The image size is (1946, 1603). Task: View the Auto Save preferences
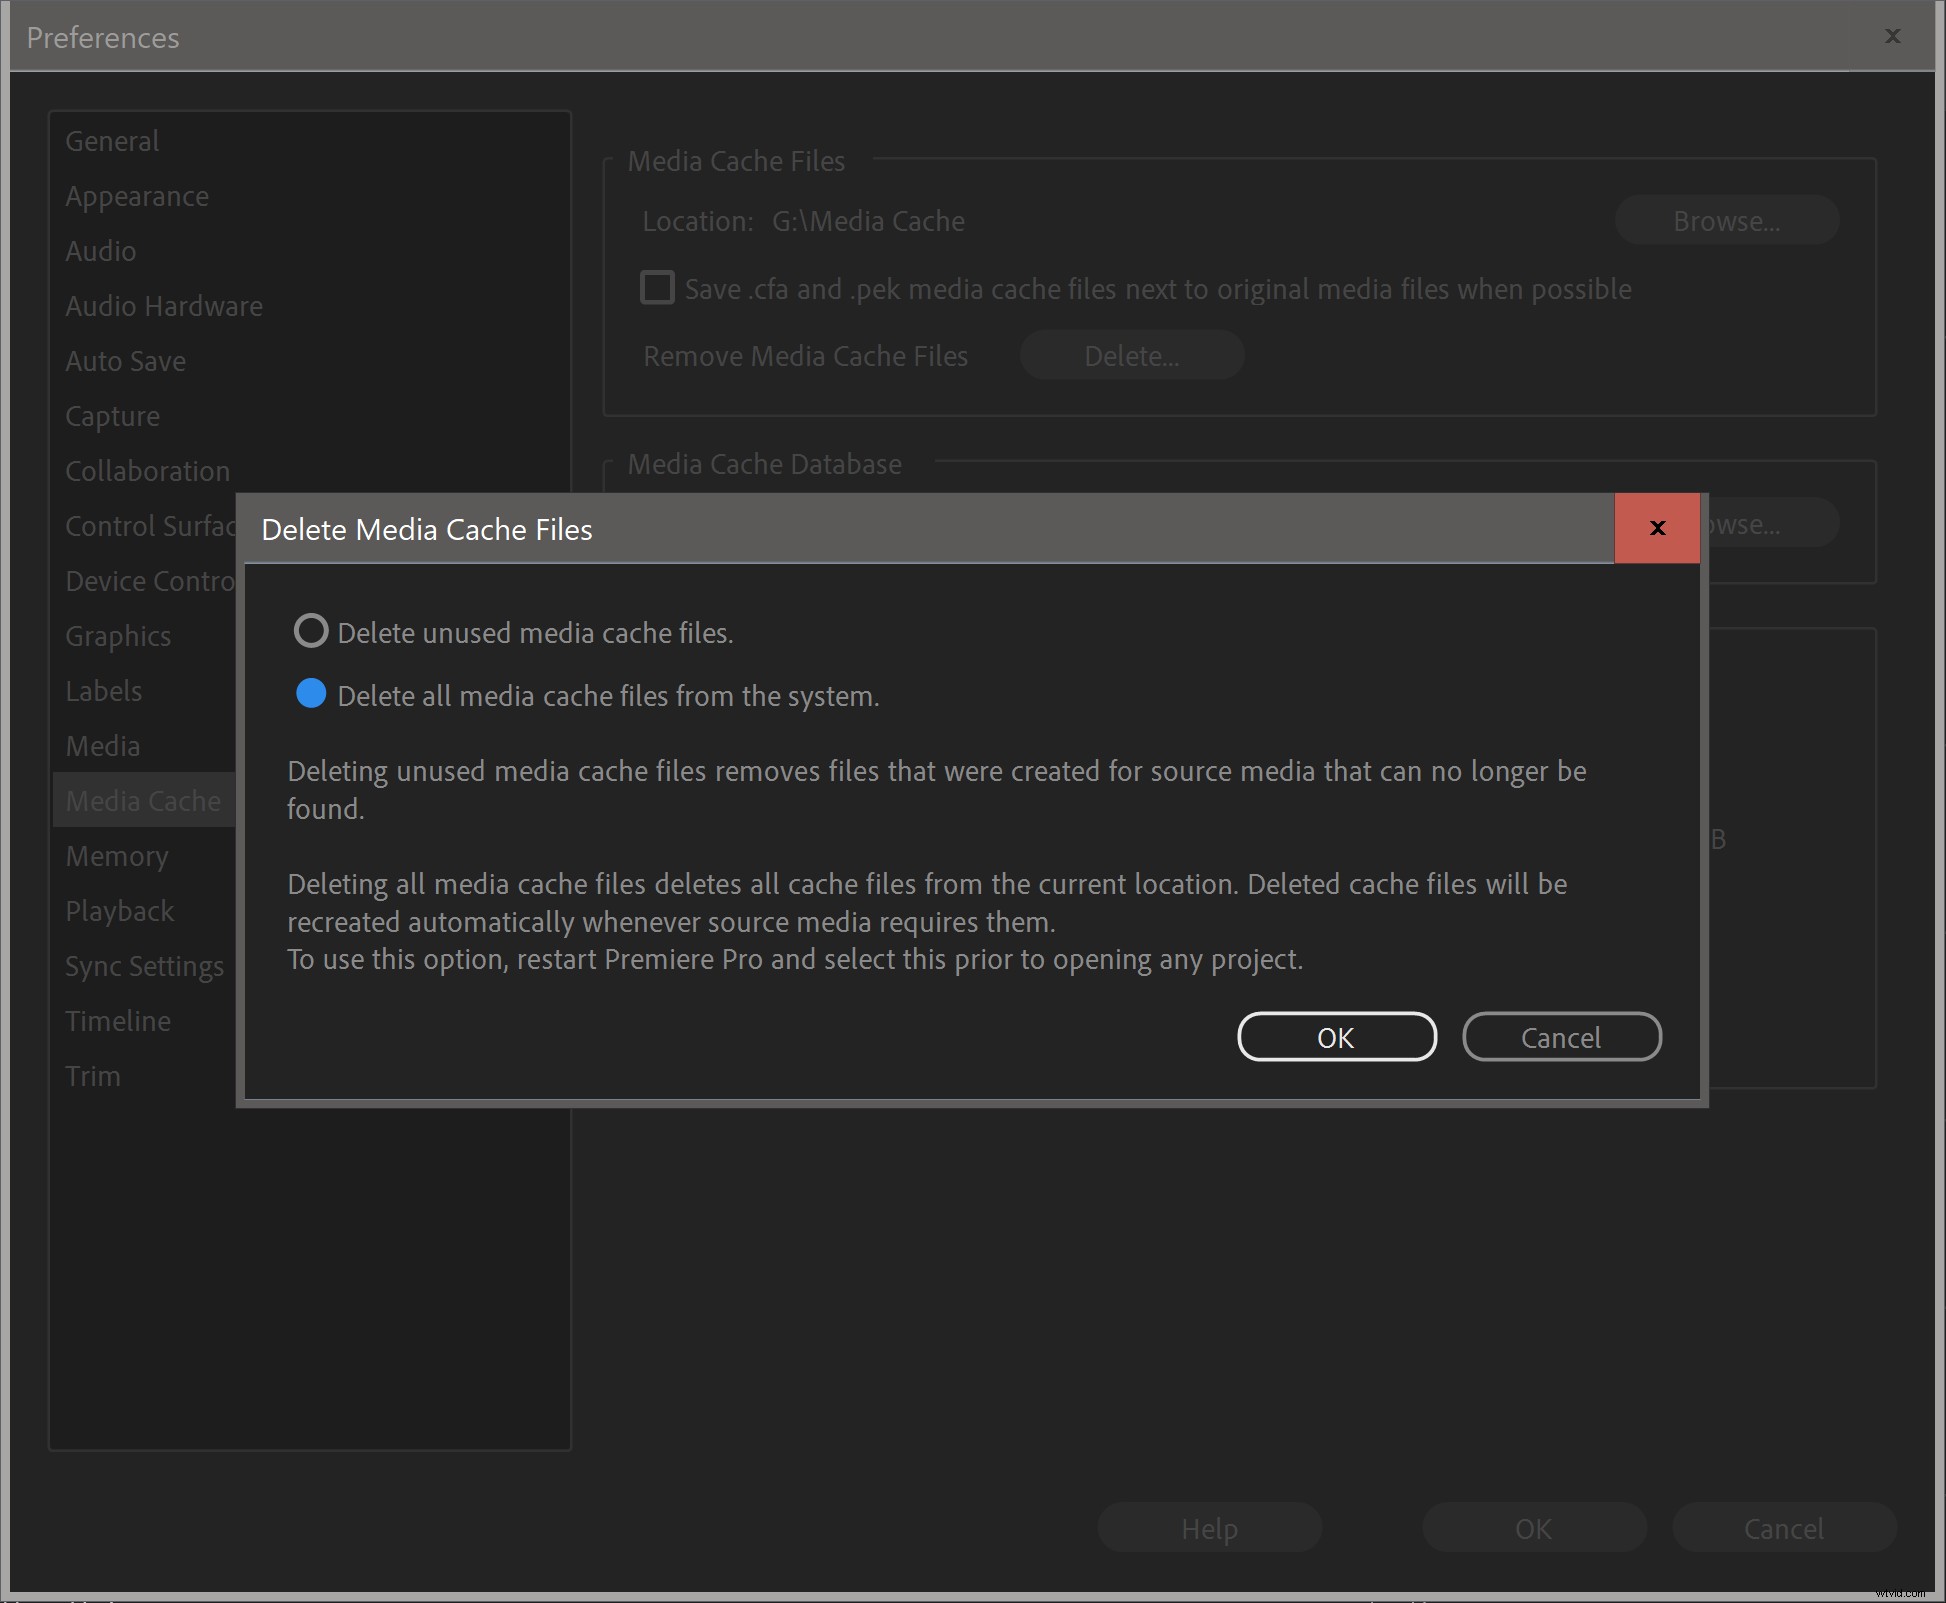(125, 361)
